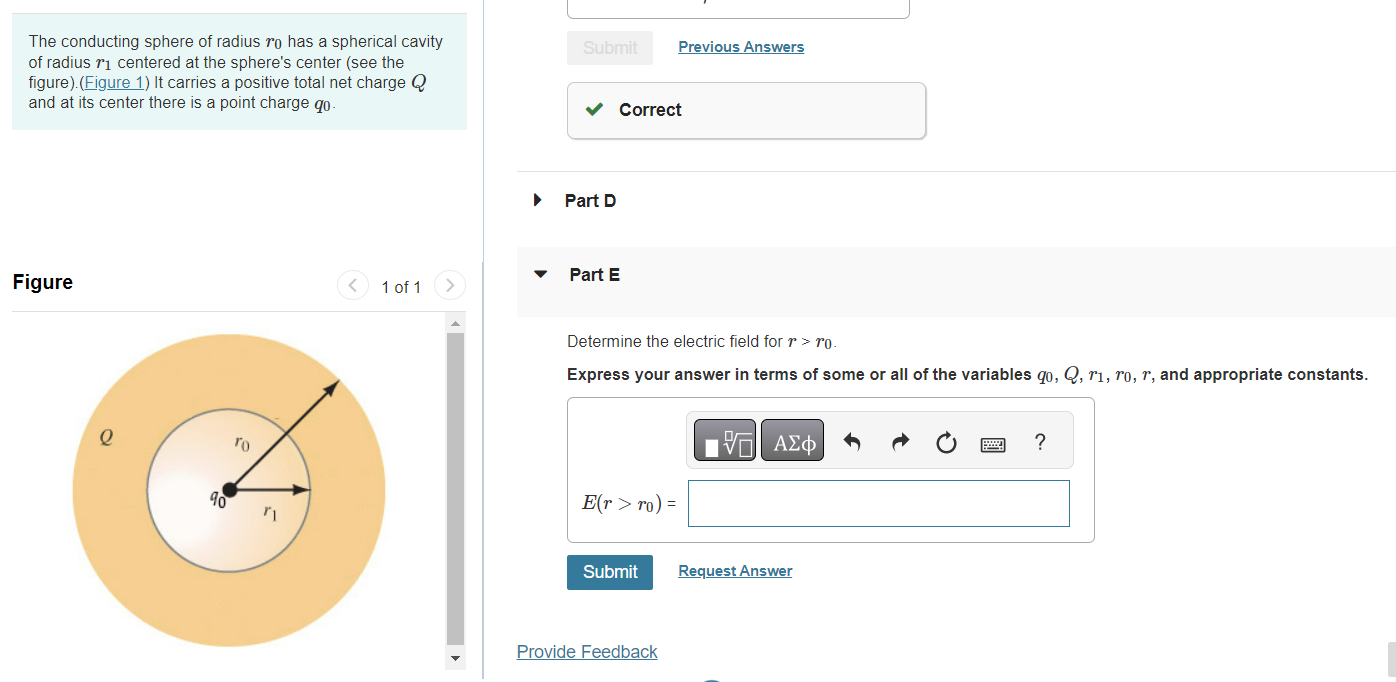View Previous Answers for the earlier part
The height and width of the screenshot is (682, 1396).
pyautogui.click(x=741, y=46)
